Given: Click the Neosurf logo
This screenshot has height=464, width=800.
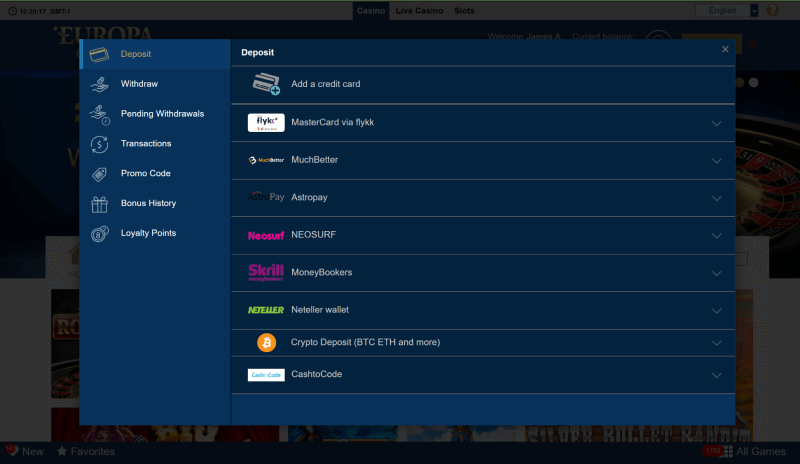Looking at the screenshot, I should pos(266,235).
